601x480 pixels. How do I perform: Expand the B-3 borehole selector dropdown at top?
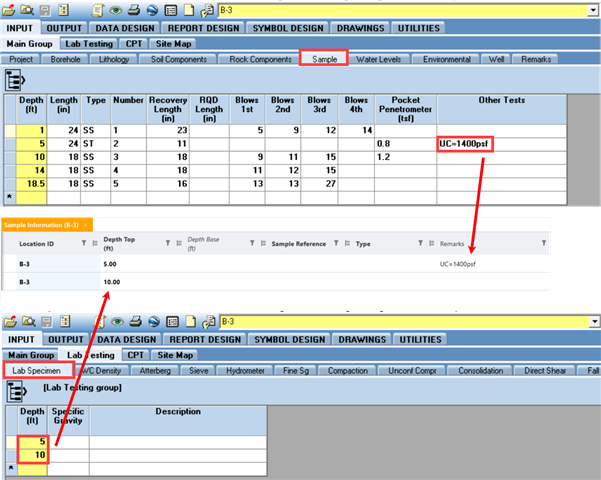593,11
